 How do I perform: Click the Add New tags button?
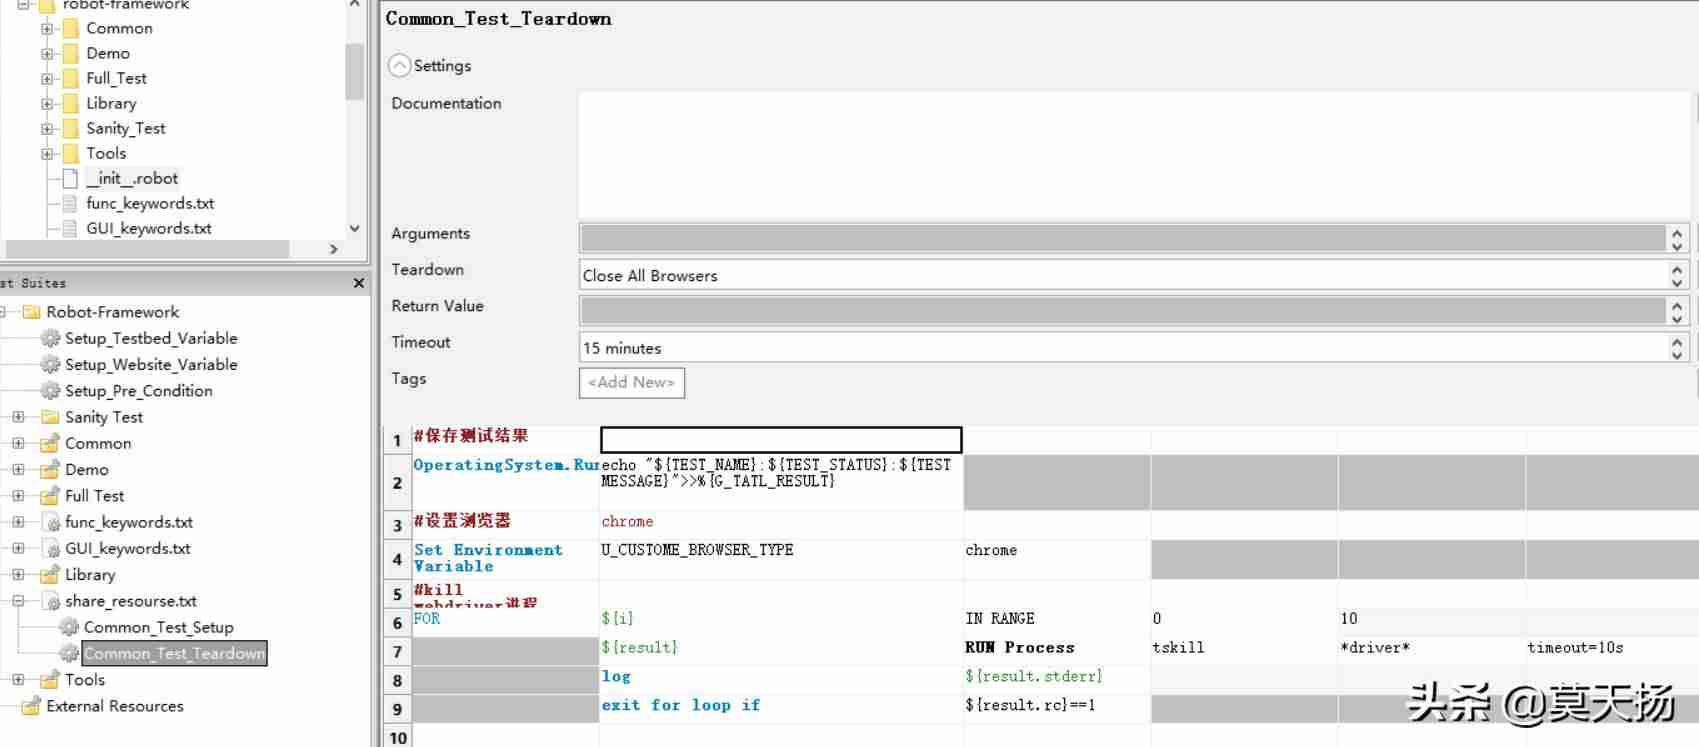coord(632,382)
